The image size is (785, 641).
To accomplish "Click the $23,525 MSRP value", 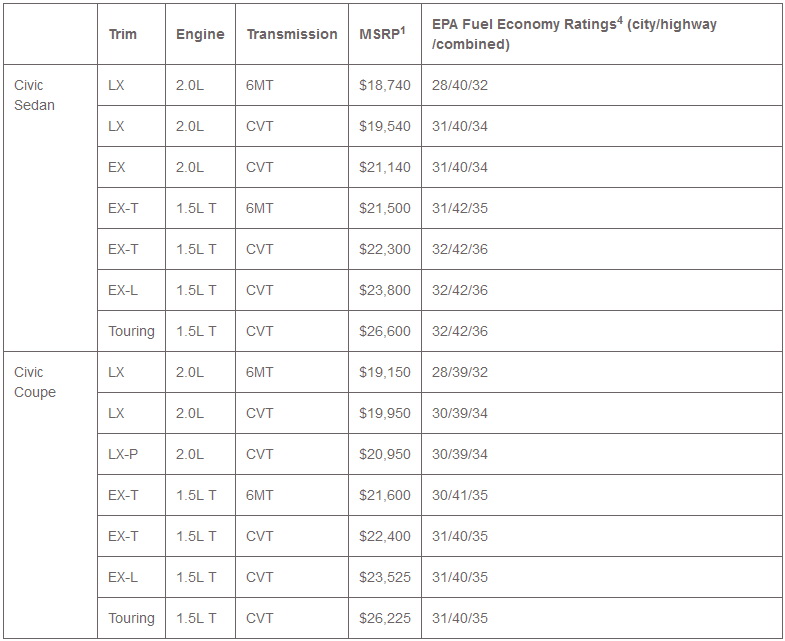I will pyautogui.click(x=385, y=577).
